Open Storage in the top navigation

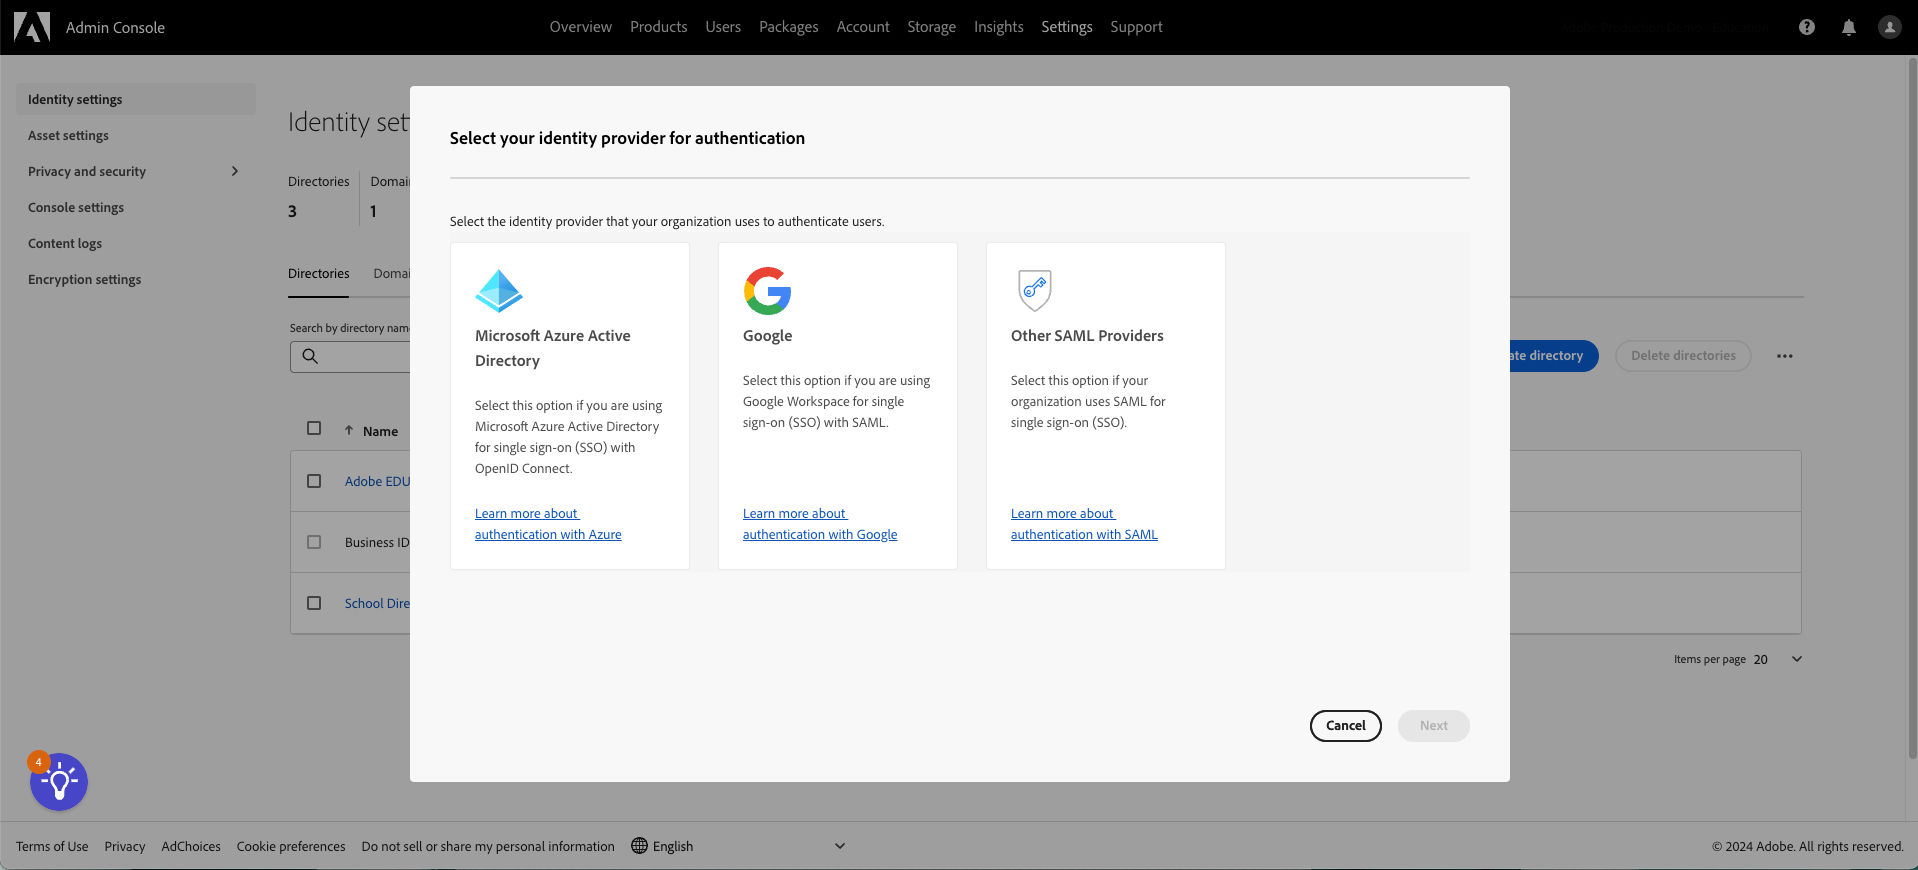pos(931,27)
